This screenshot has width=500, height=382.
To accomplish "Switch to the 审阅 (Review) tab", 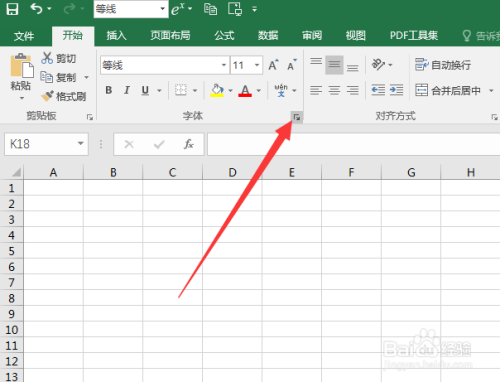I will (312, 35).
